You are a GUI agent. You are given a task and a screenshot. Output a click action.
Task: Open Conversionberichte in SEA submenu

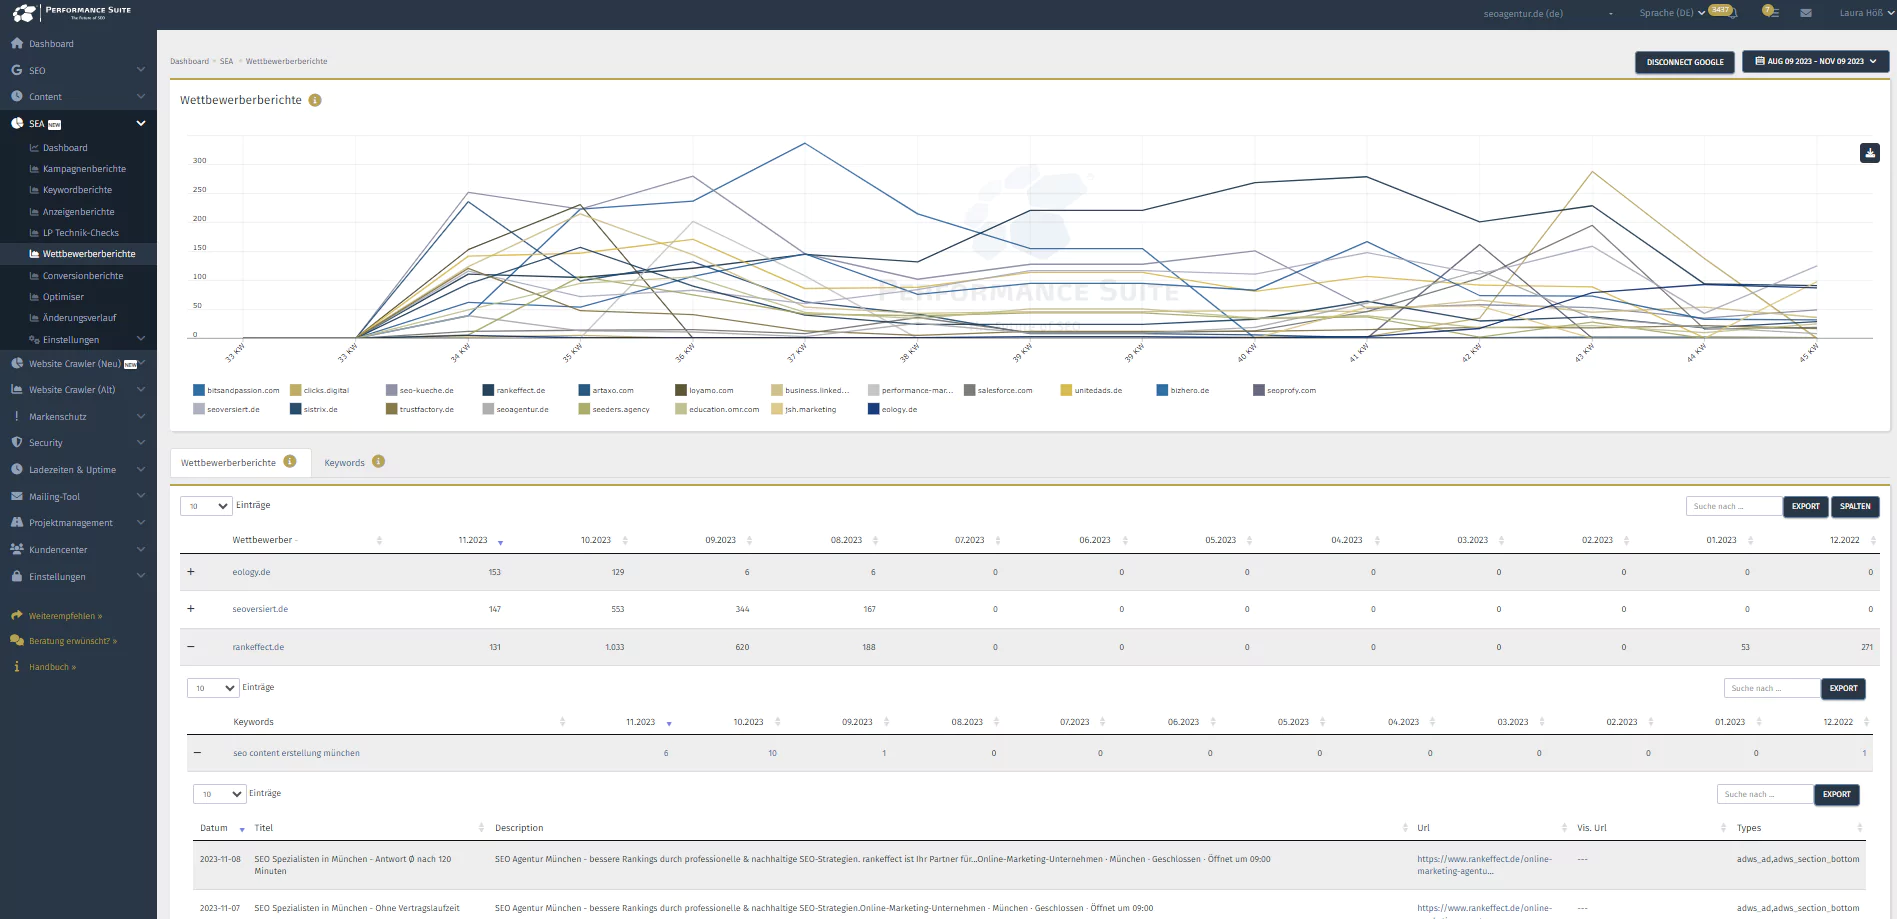[x=83, y=276]
